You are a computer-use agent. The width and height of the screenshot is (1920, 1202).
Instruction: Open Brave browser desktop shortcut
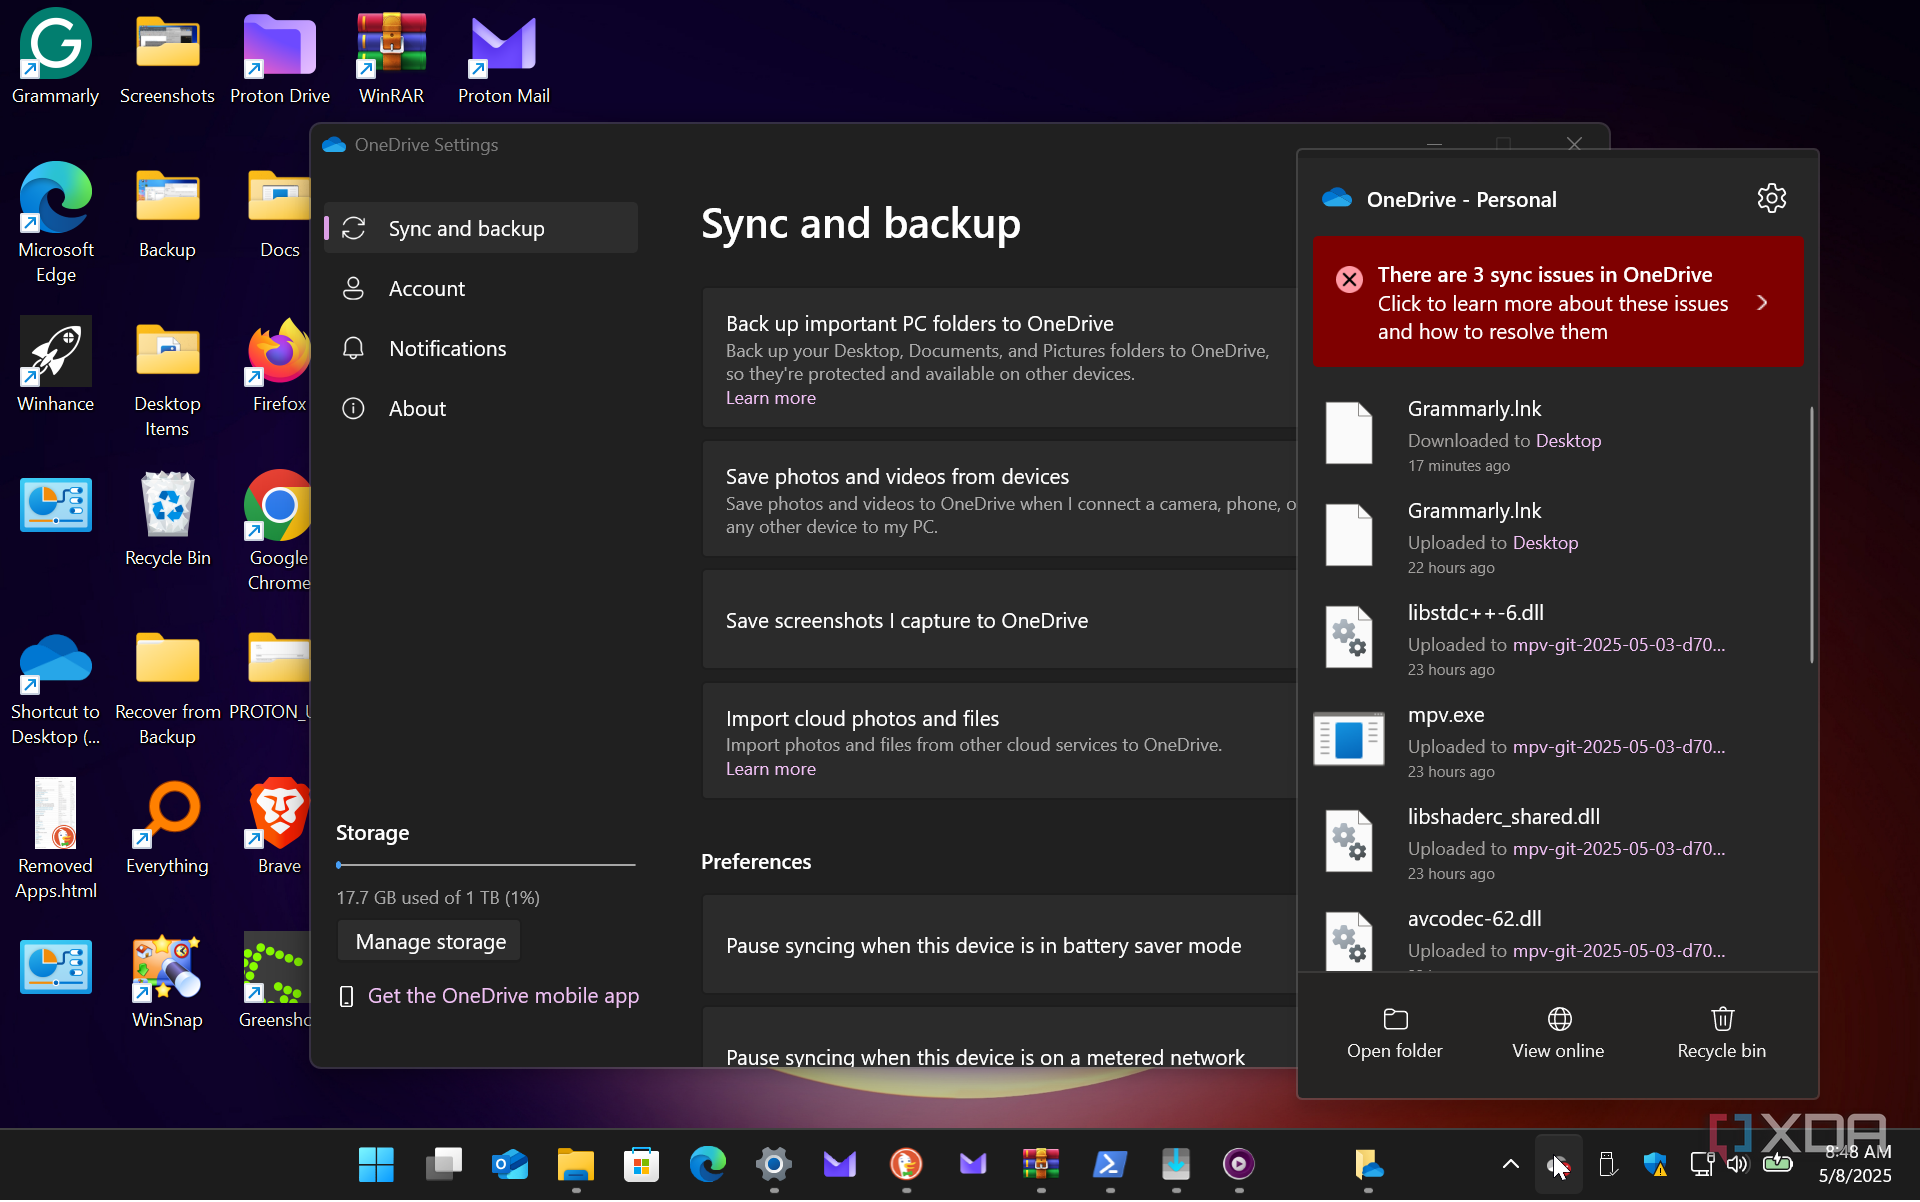[279, 826]
